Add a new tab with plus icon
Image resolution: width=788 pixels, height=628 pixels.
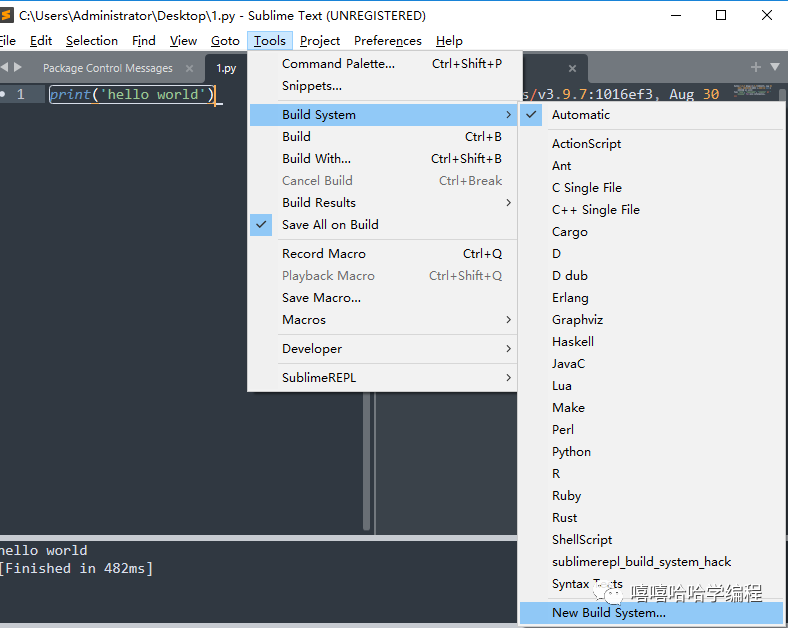[x=755, y=67]
